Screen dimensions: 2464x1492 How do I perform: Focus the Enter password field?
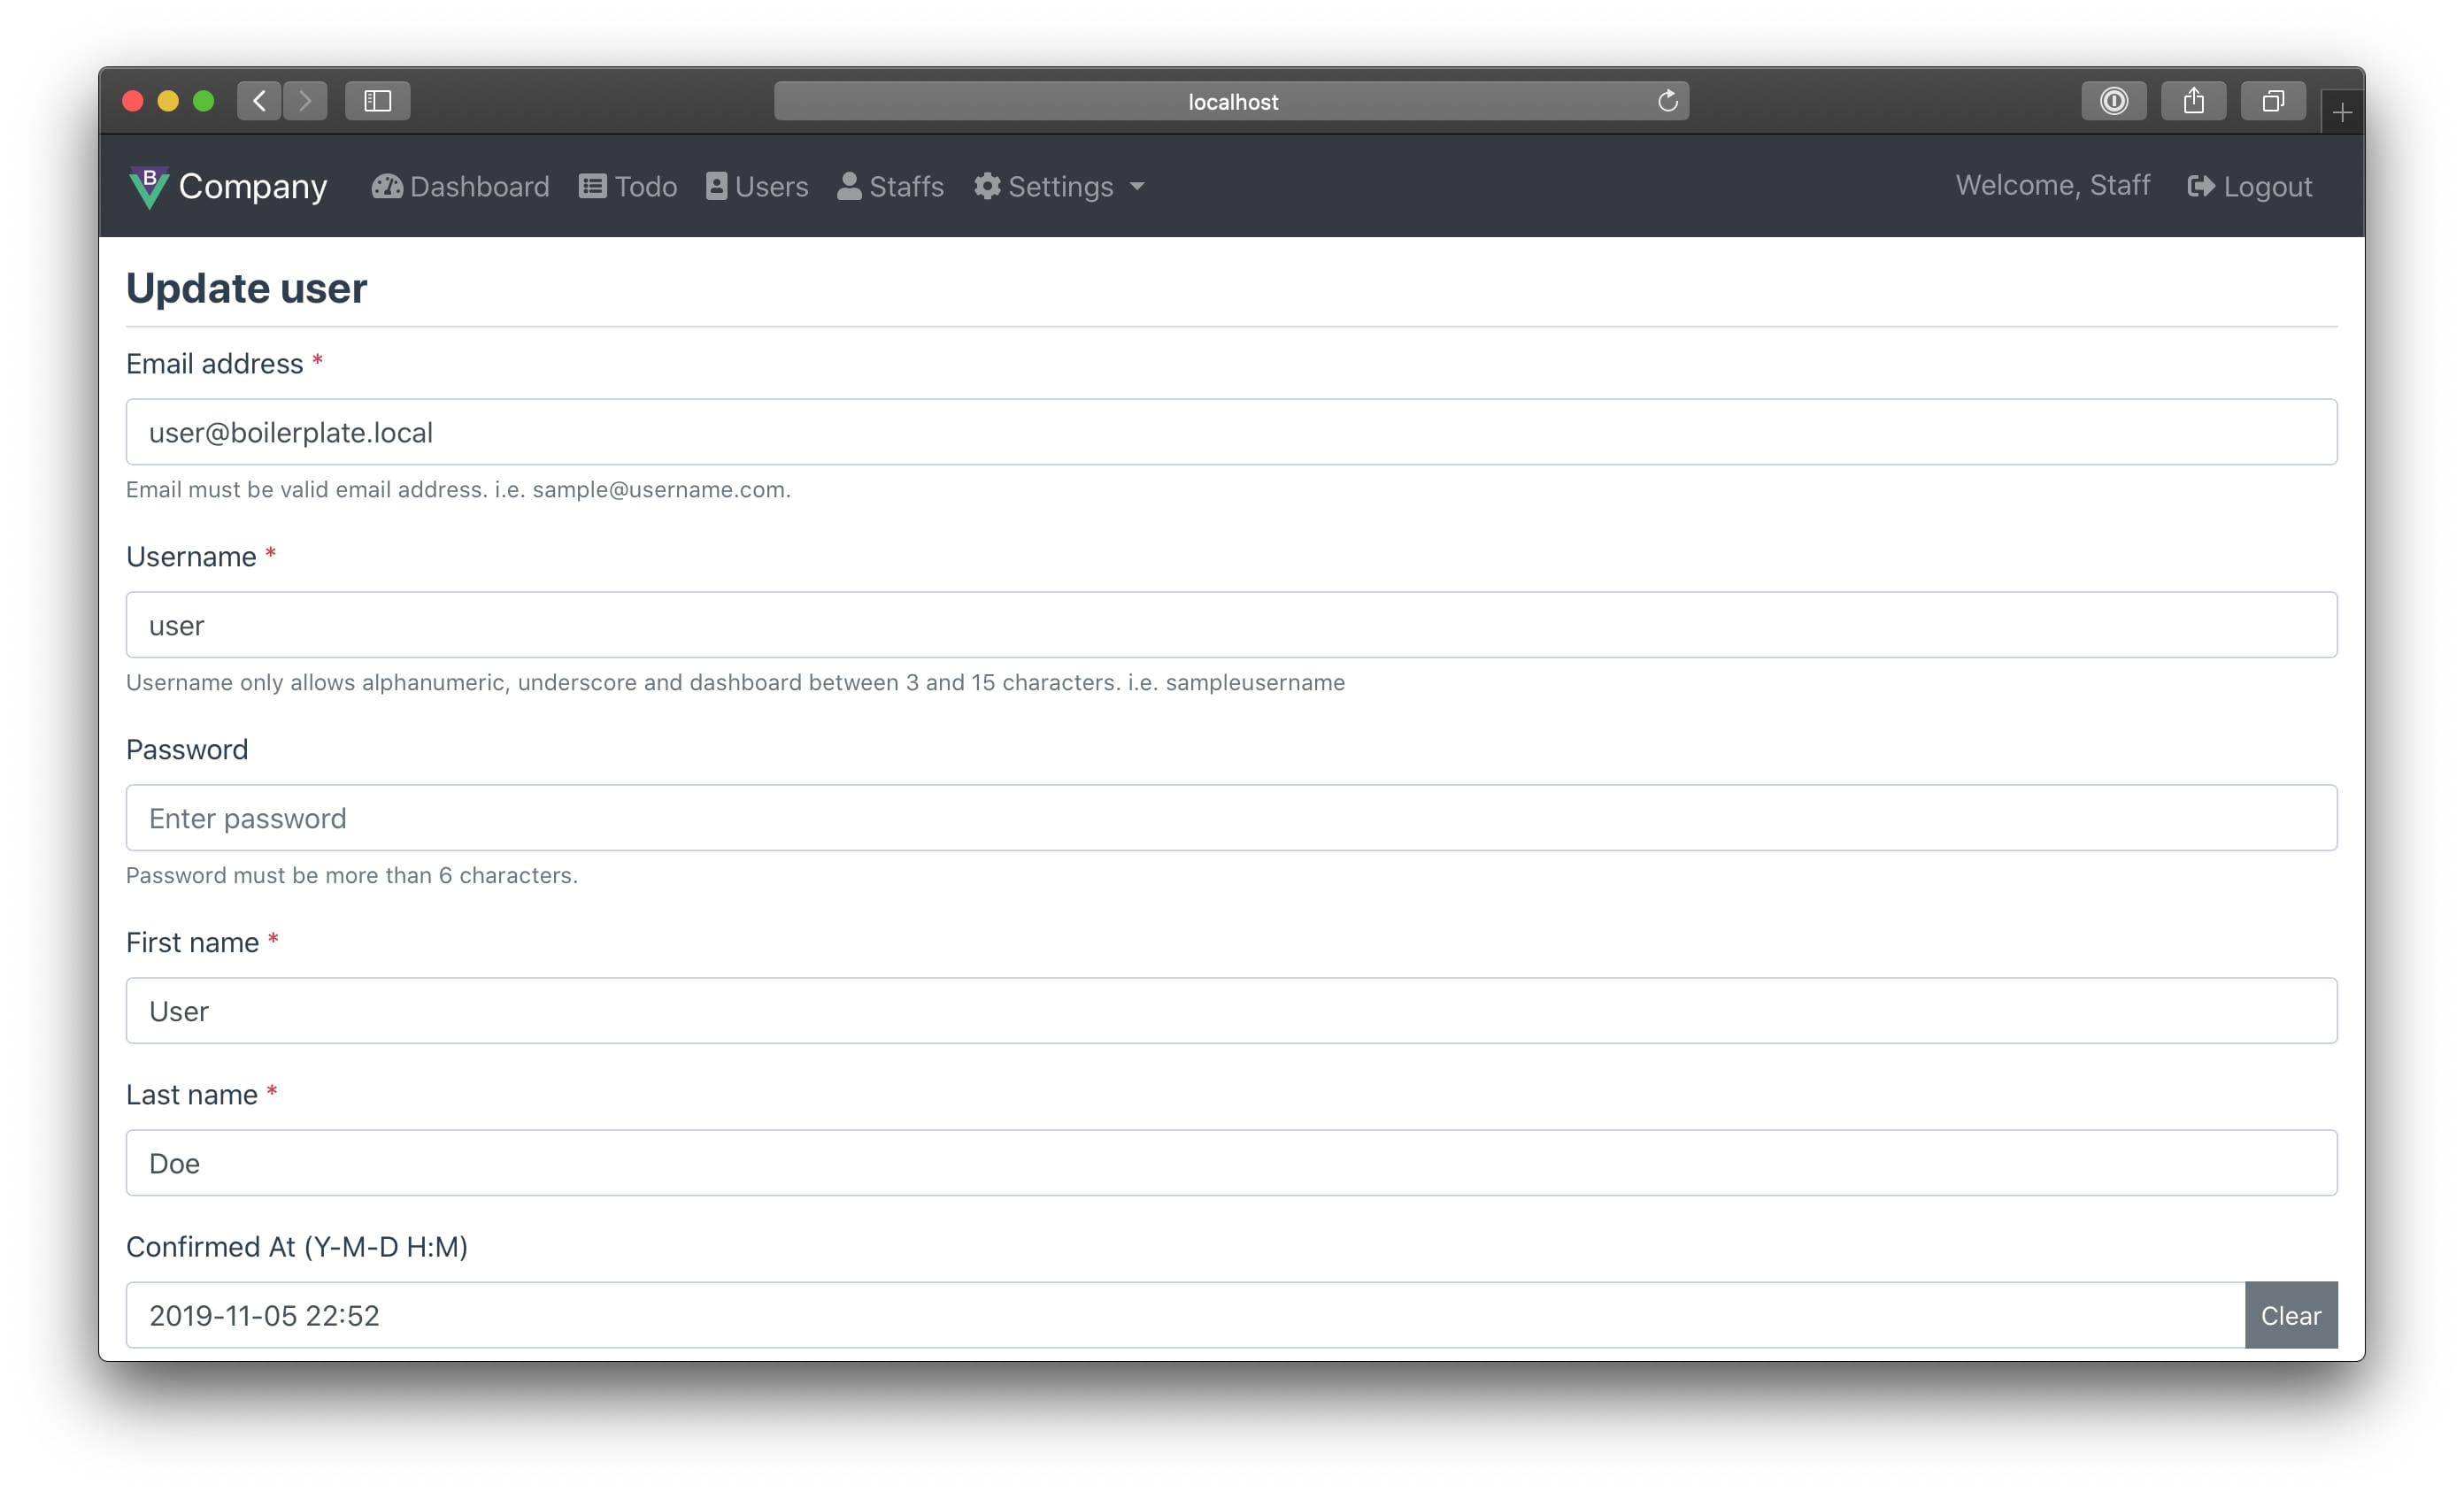point(1231,818)
